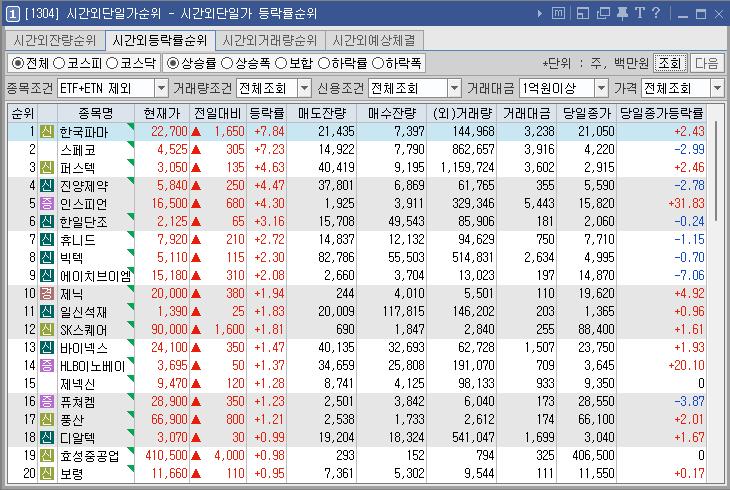Image resolution: width=730 pixels, height=490 pixels.
Task: Open help question mark icon
Action: 656,13
